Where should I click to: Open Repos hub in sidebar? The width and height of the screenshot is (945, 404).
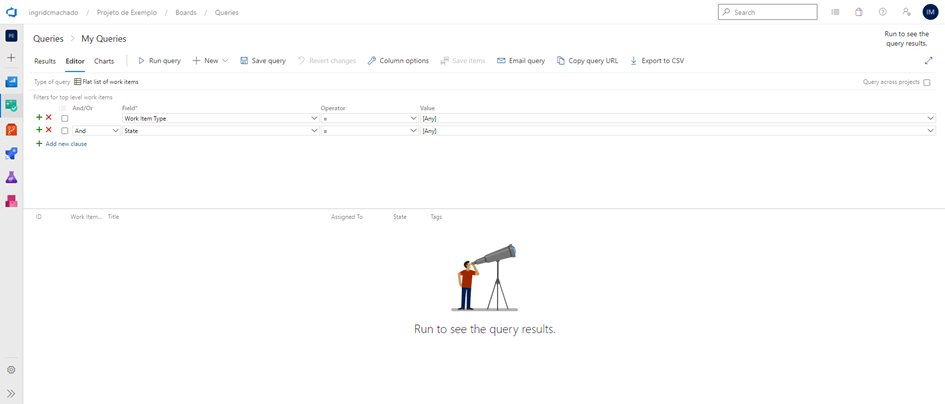tap(11, 129)
